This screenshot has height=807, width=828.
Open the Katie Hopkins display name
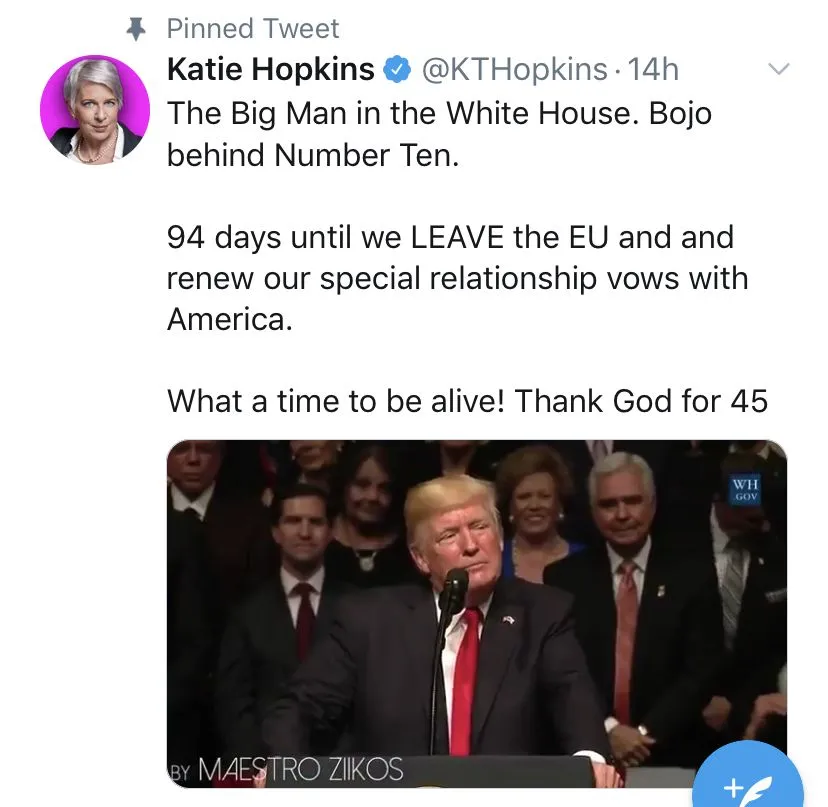coord(270,69)
